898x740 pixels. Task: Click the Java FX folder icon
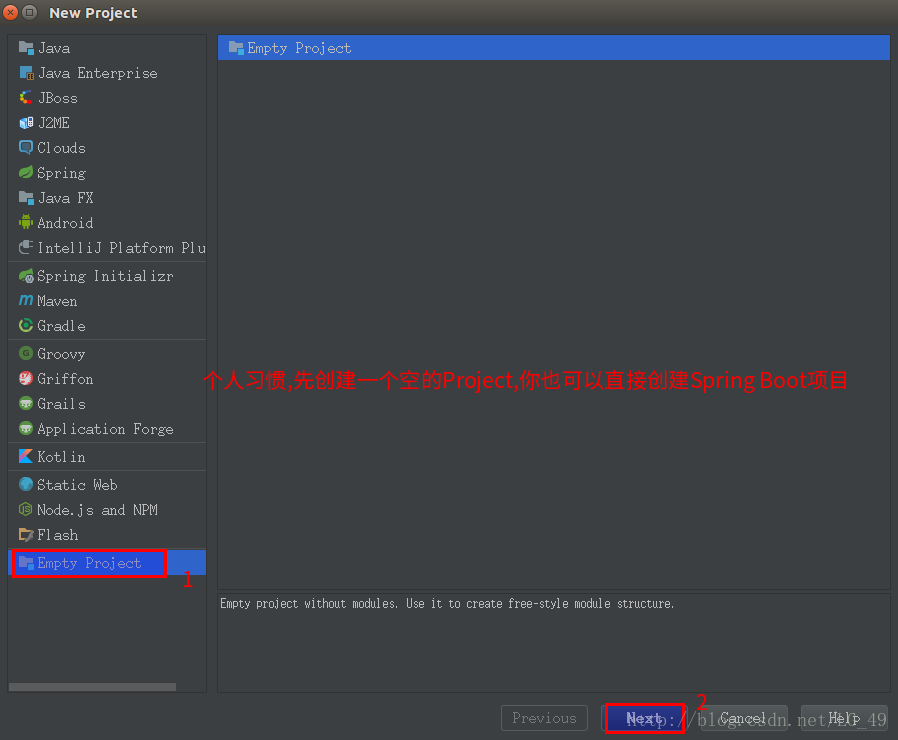[26, 198]
